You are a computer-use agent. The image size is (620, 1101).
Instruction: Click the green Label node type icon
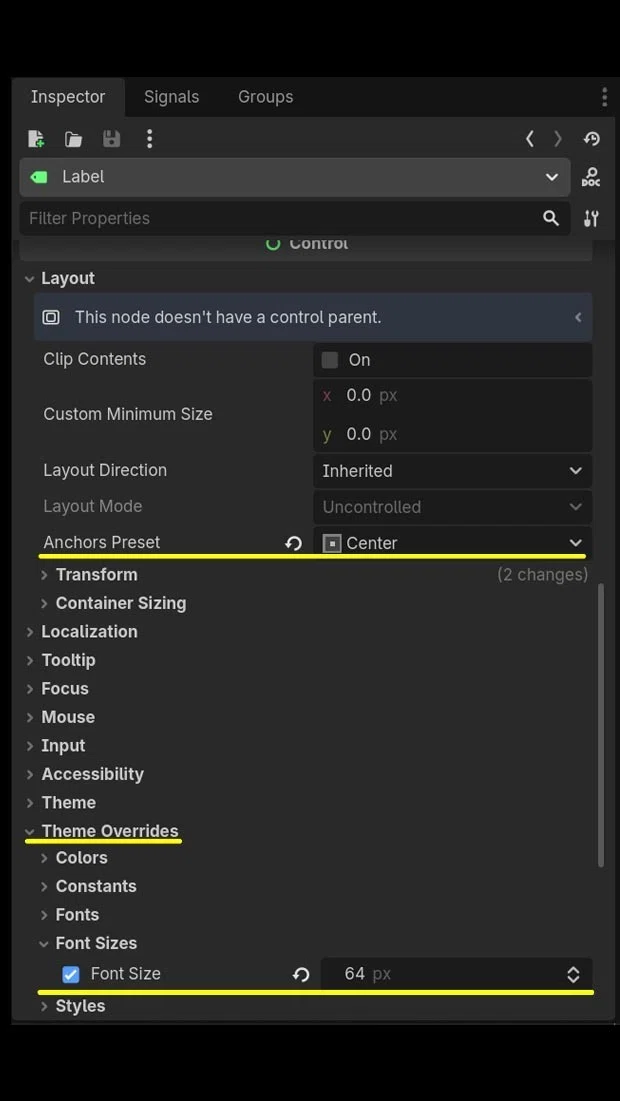pyautogui.click(x=39, y=177)
